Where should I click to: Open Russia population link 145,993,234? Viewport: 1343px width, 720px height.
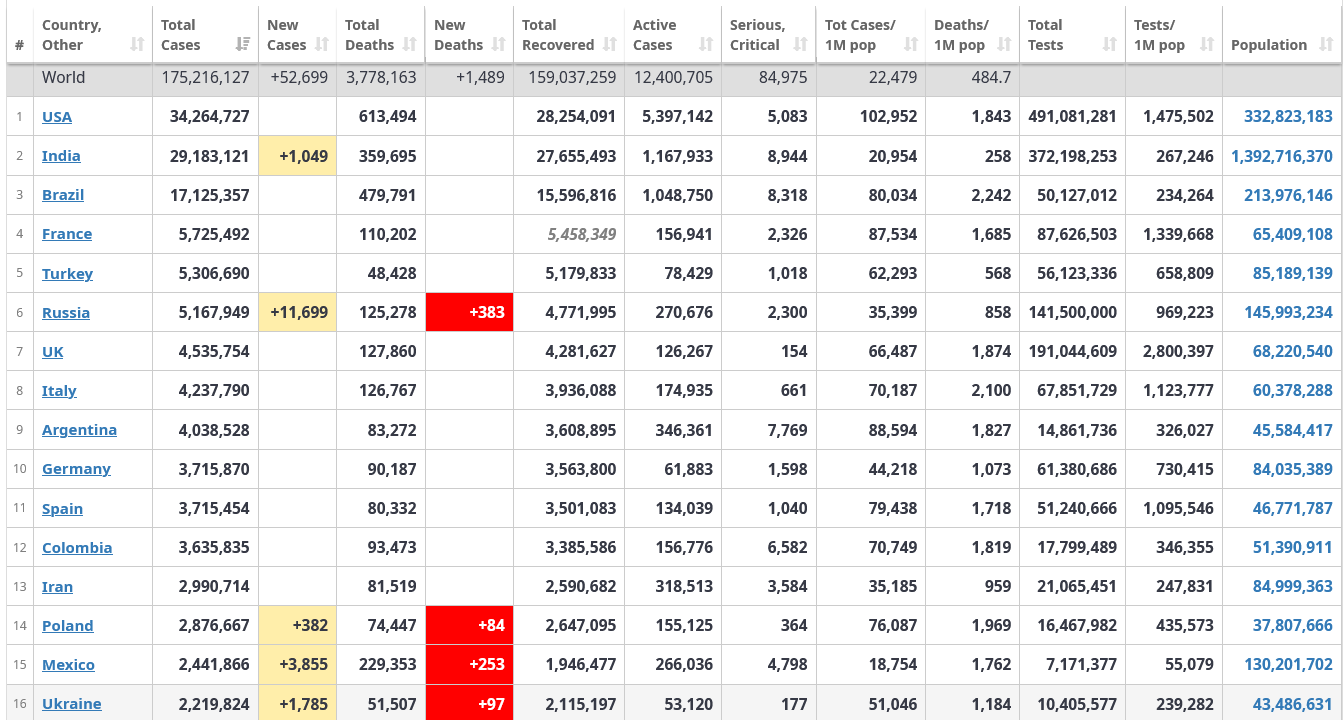pyautogui.click(x=1288, y=313)
